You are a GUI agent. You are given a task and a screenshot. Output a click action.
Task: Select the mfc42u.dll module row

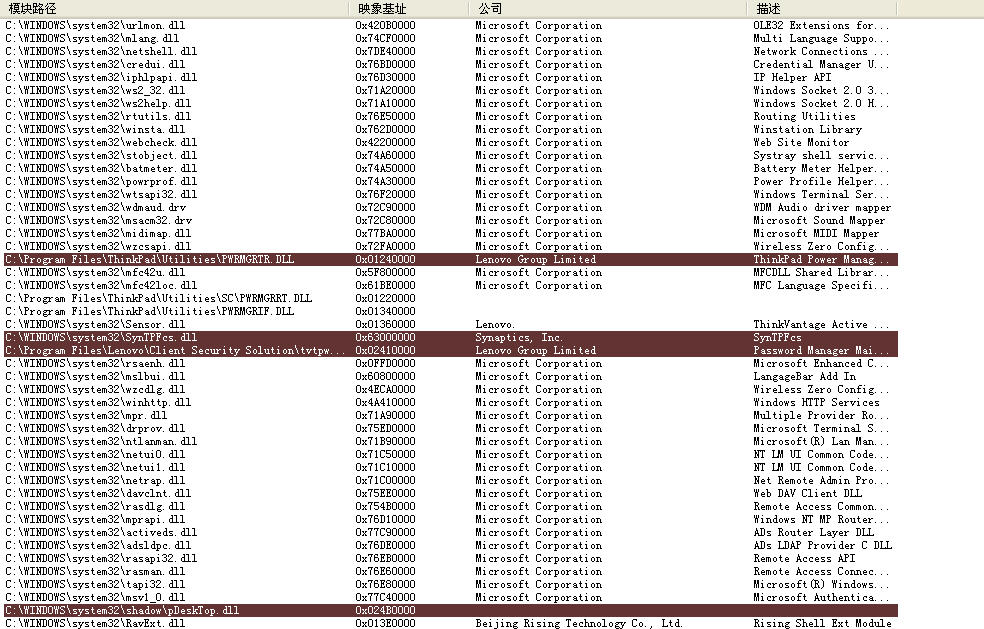pyautogui.click(x=451, y=272)
